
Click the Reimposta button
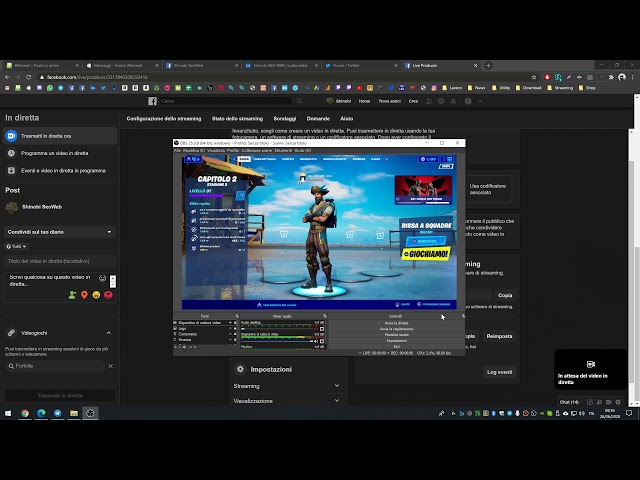[499, 336]
